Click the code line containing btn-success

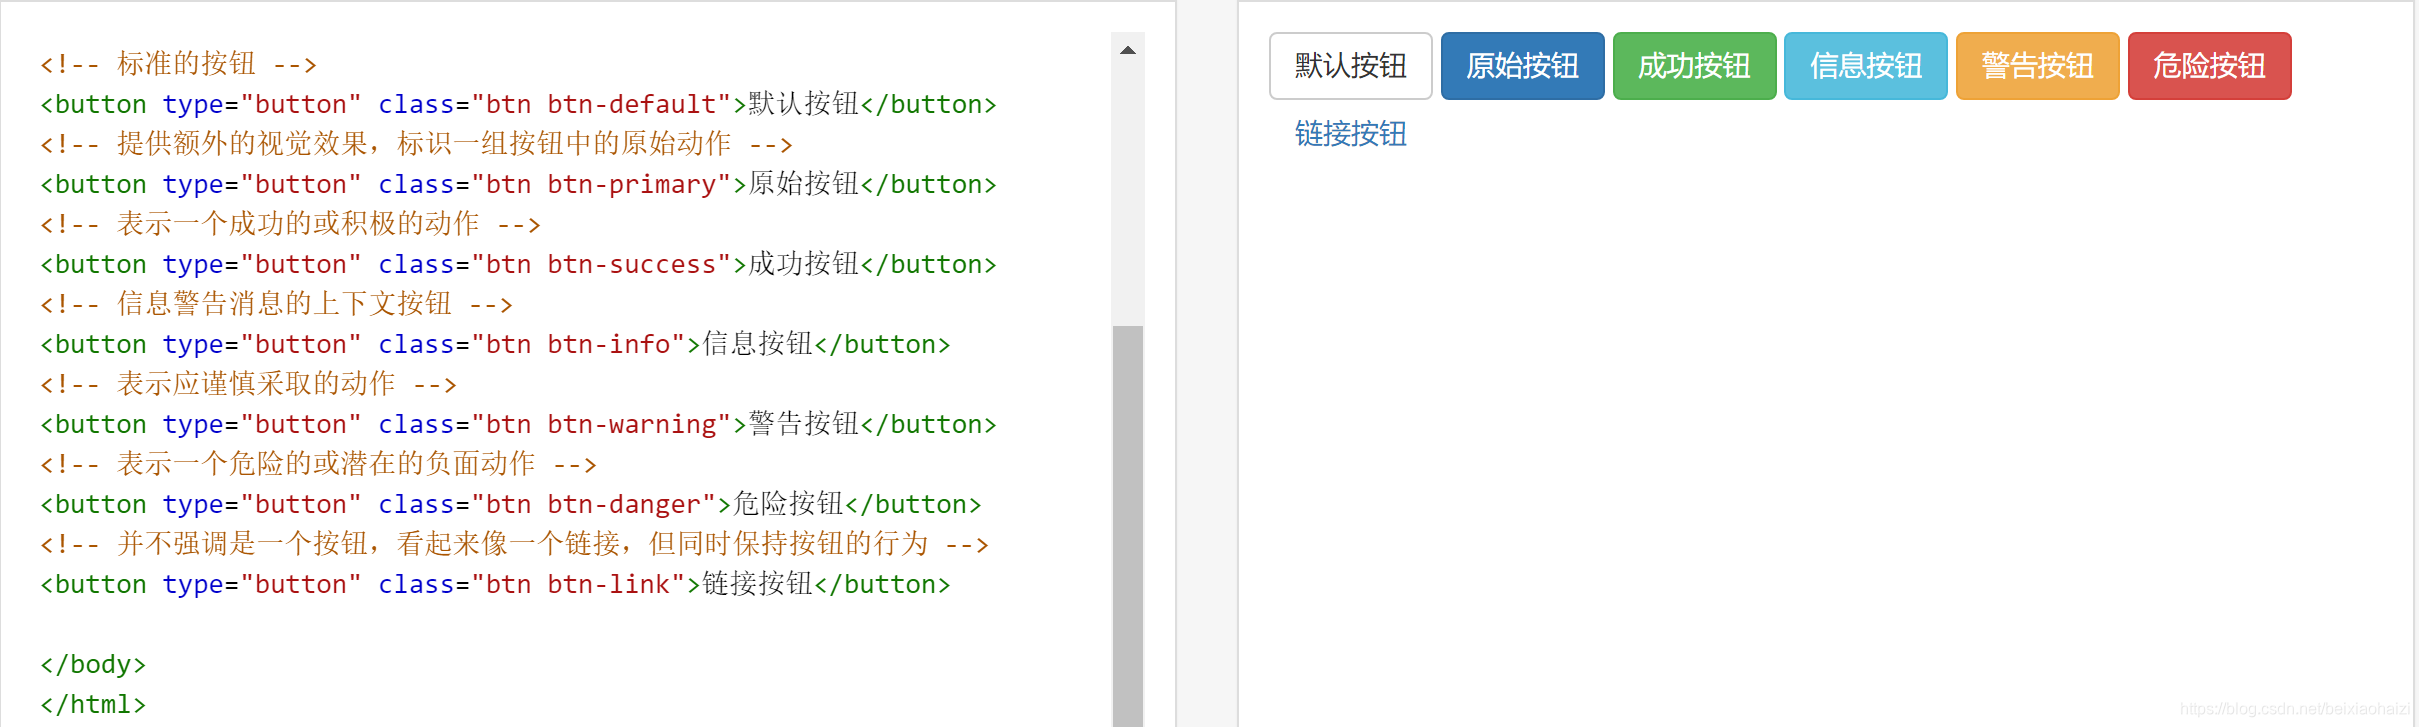tap(518, 264)
